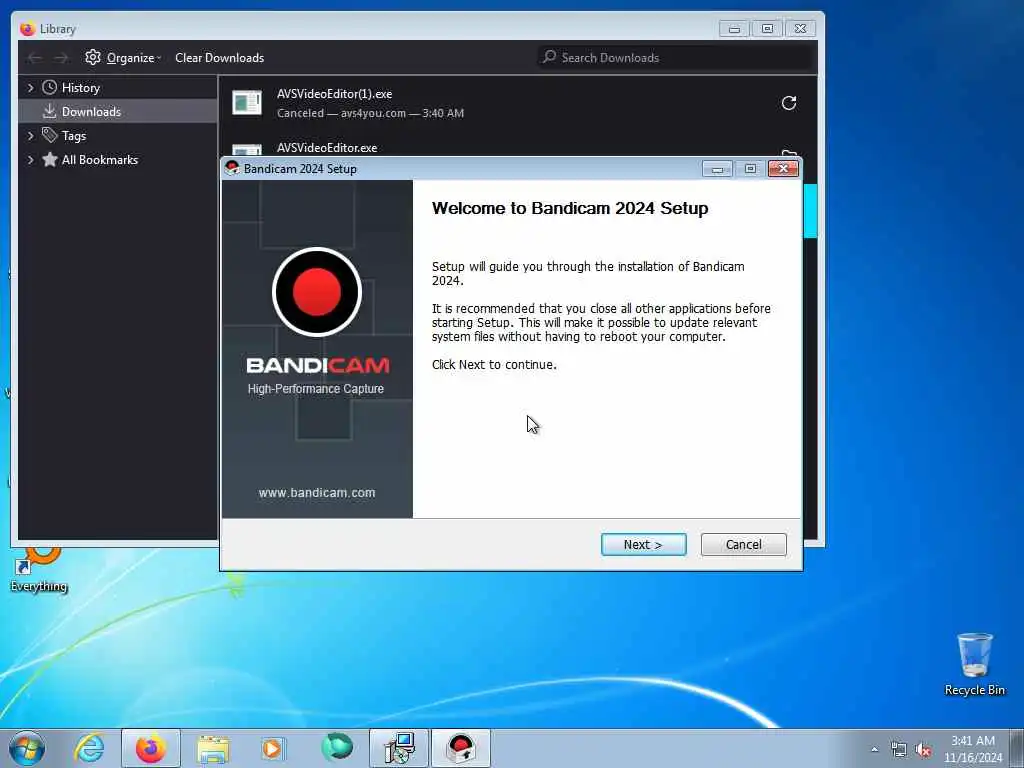Click Clear Downloads in Library window
The width and height of the screenshot is (1024, 768).
[x=219, y=57]
